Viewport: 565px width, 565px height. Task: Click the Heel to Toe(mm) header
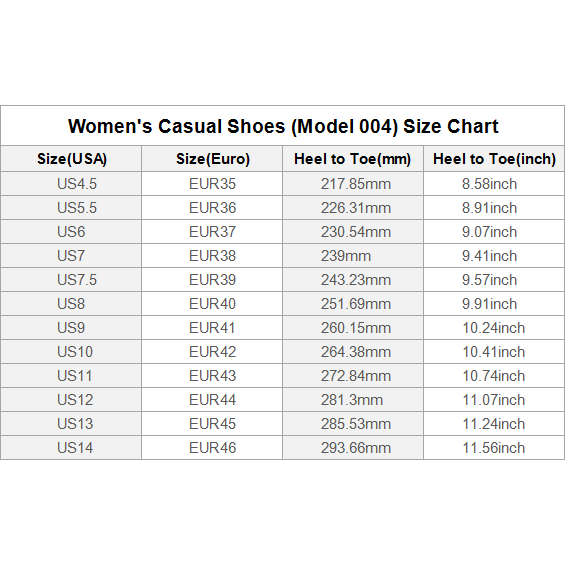pos(353,159)
